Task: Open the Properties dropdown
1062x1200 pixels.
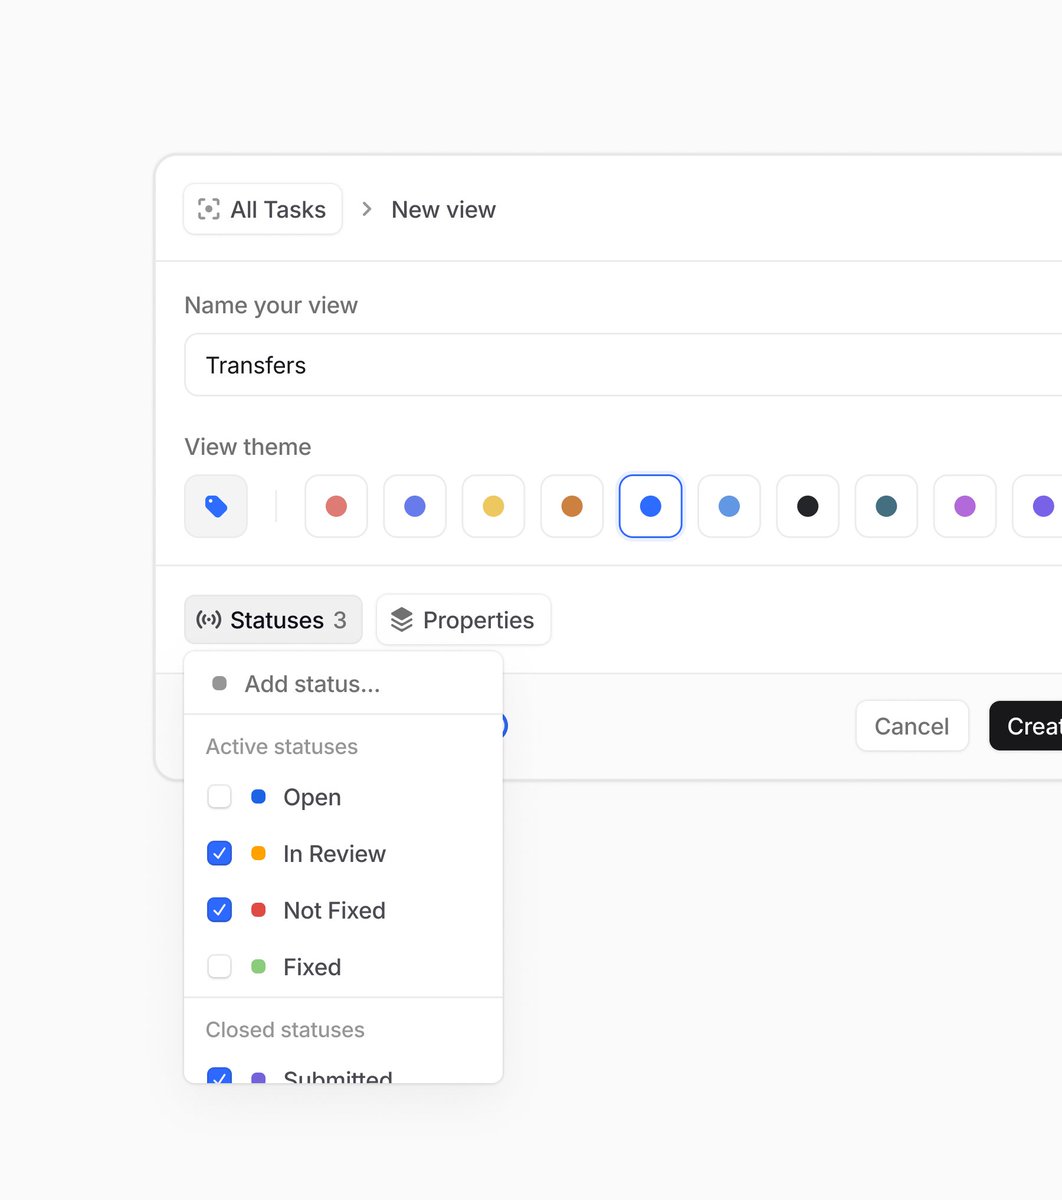Action: pos(463,620)
